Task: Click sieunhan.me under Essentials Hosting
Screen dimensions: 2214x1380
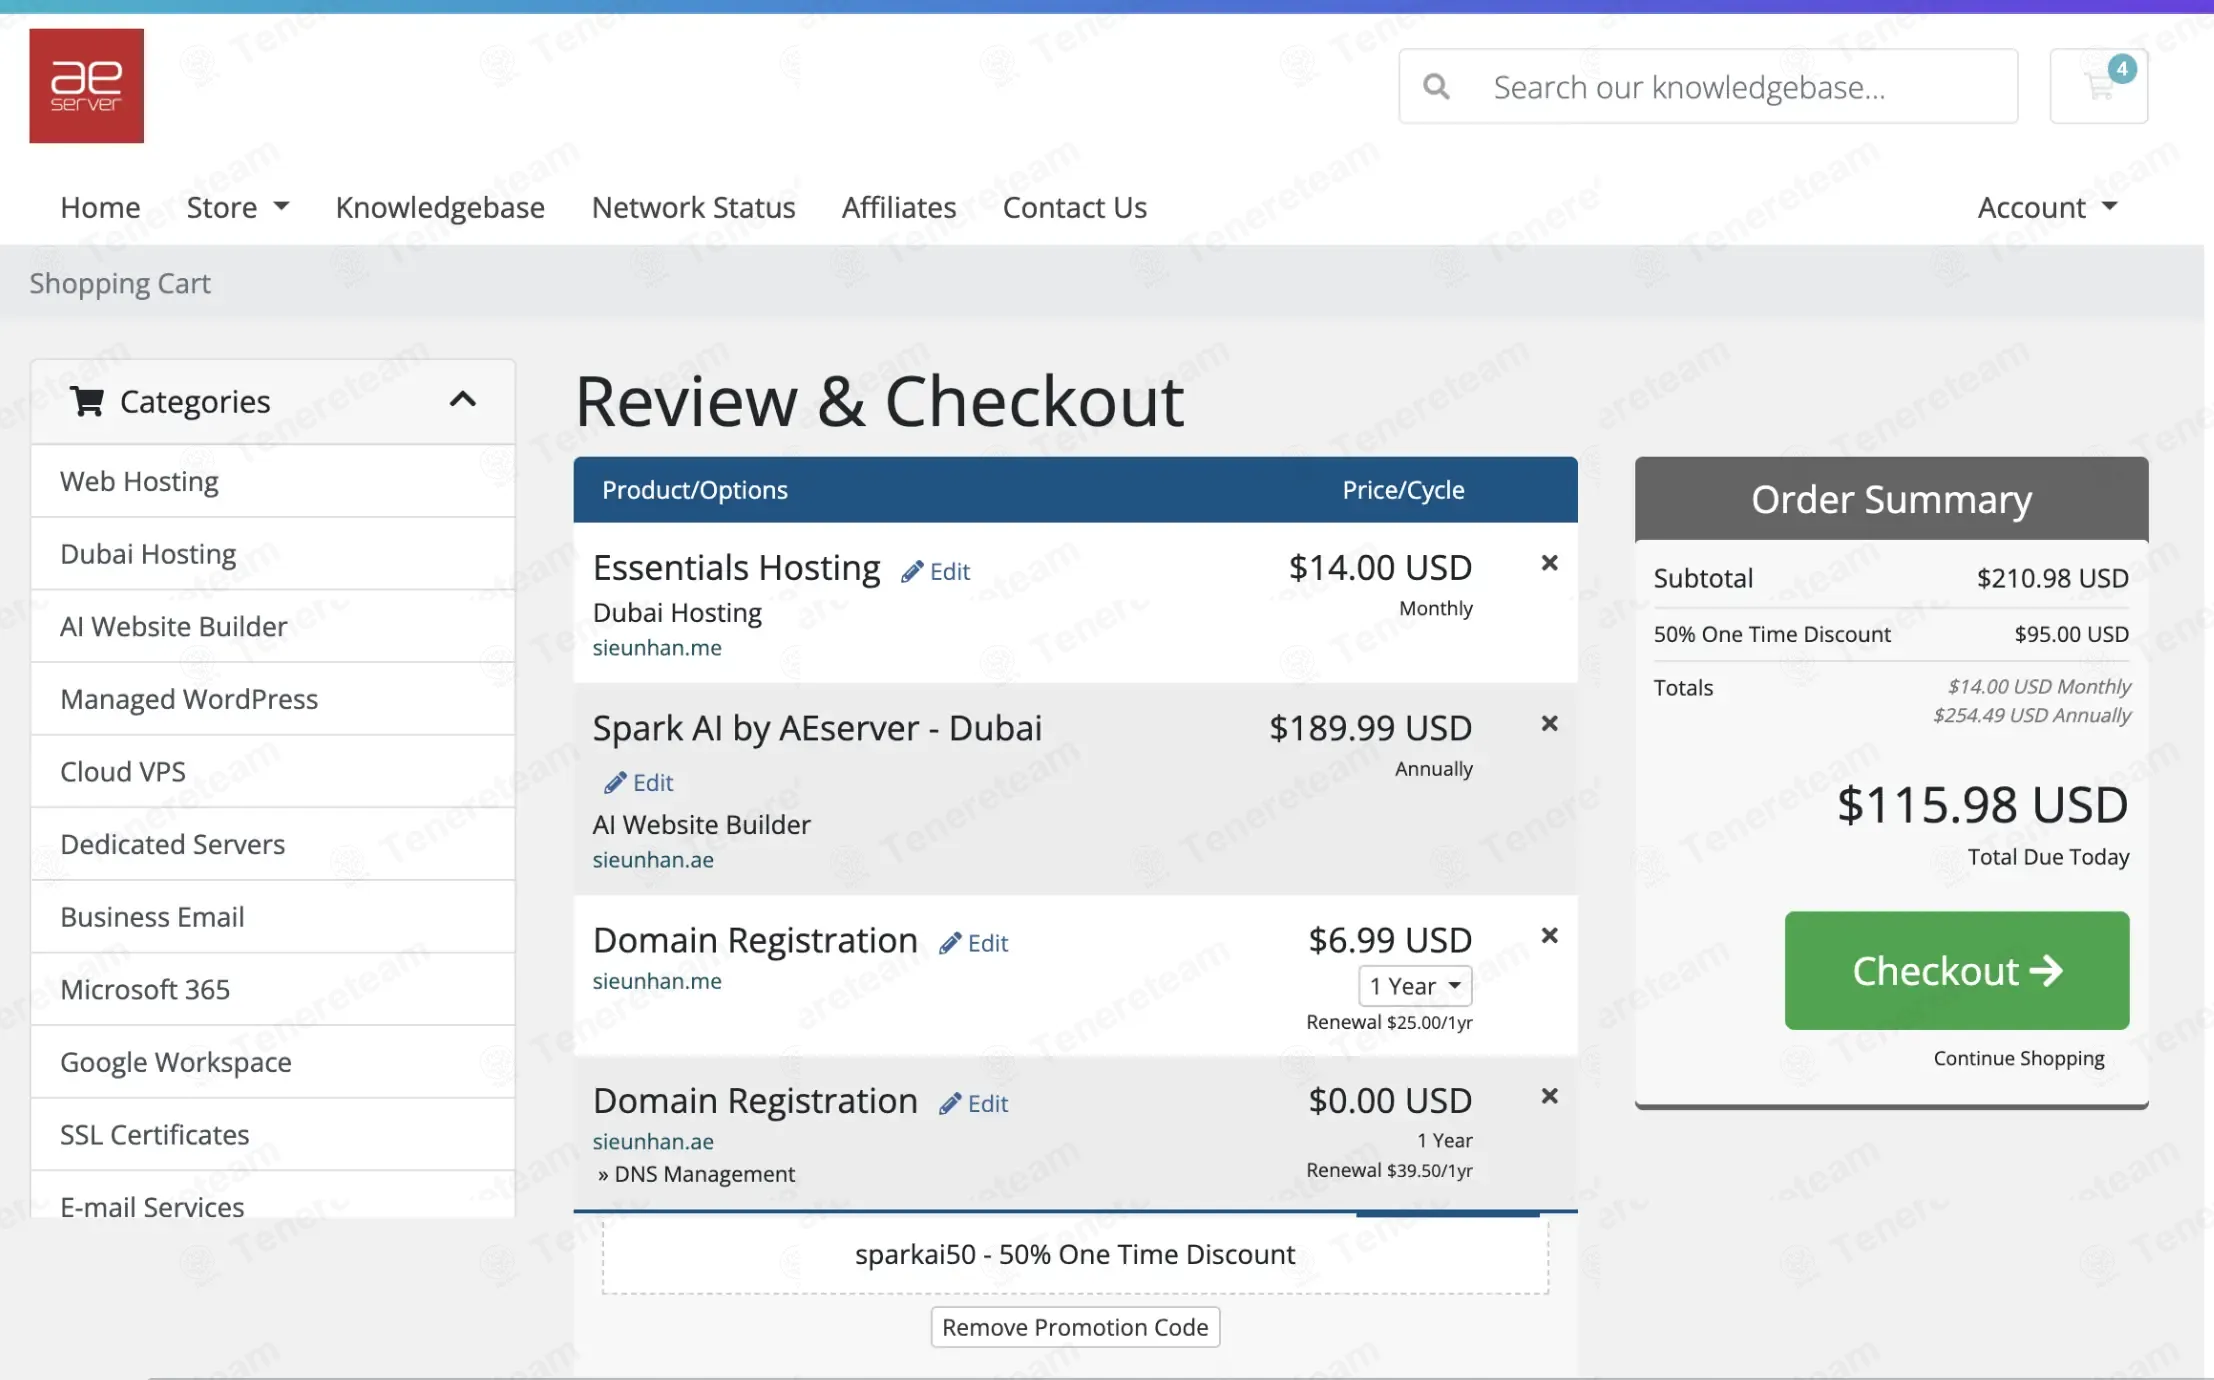Action: pyautogui.click(x=657, y=647)
